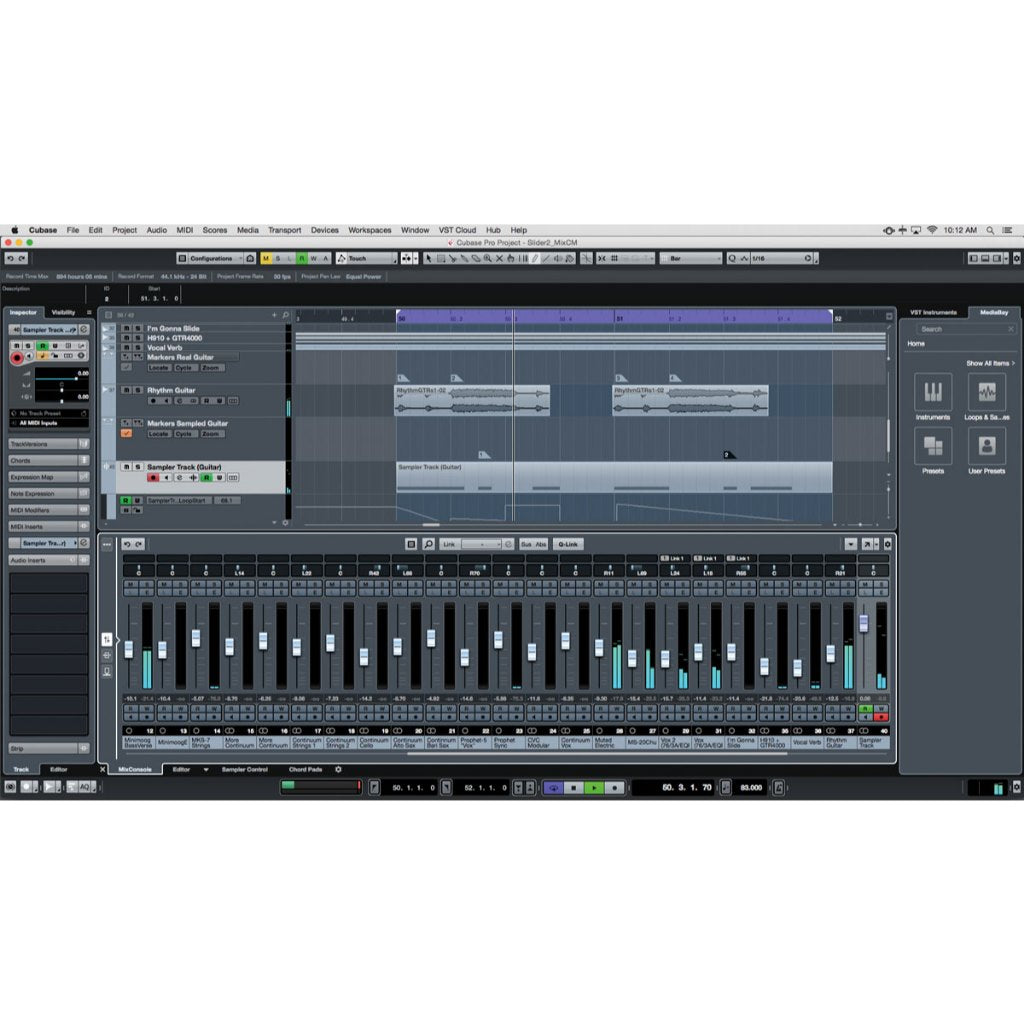Viewport: 1024px width, 1024px height.
Task: Record-enable the Sampler Track (Guitar)
Action: point(153,478)
